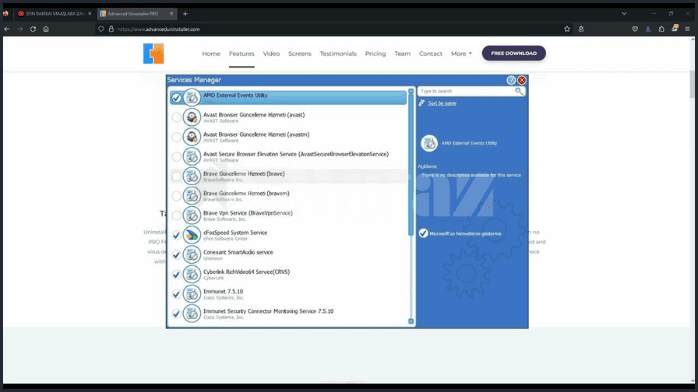Open a new browser tab with plus
This screenshot has width=698, height=392.
(x=185, y=14)
